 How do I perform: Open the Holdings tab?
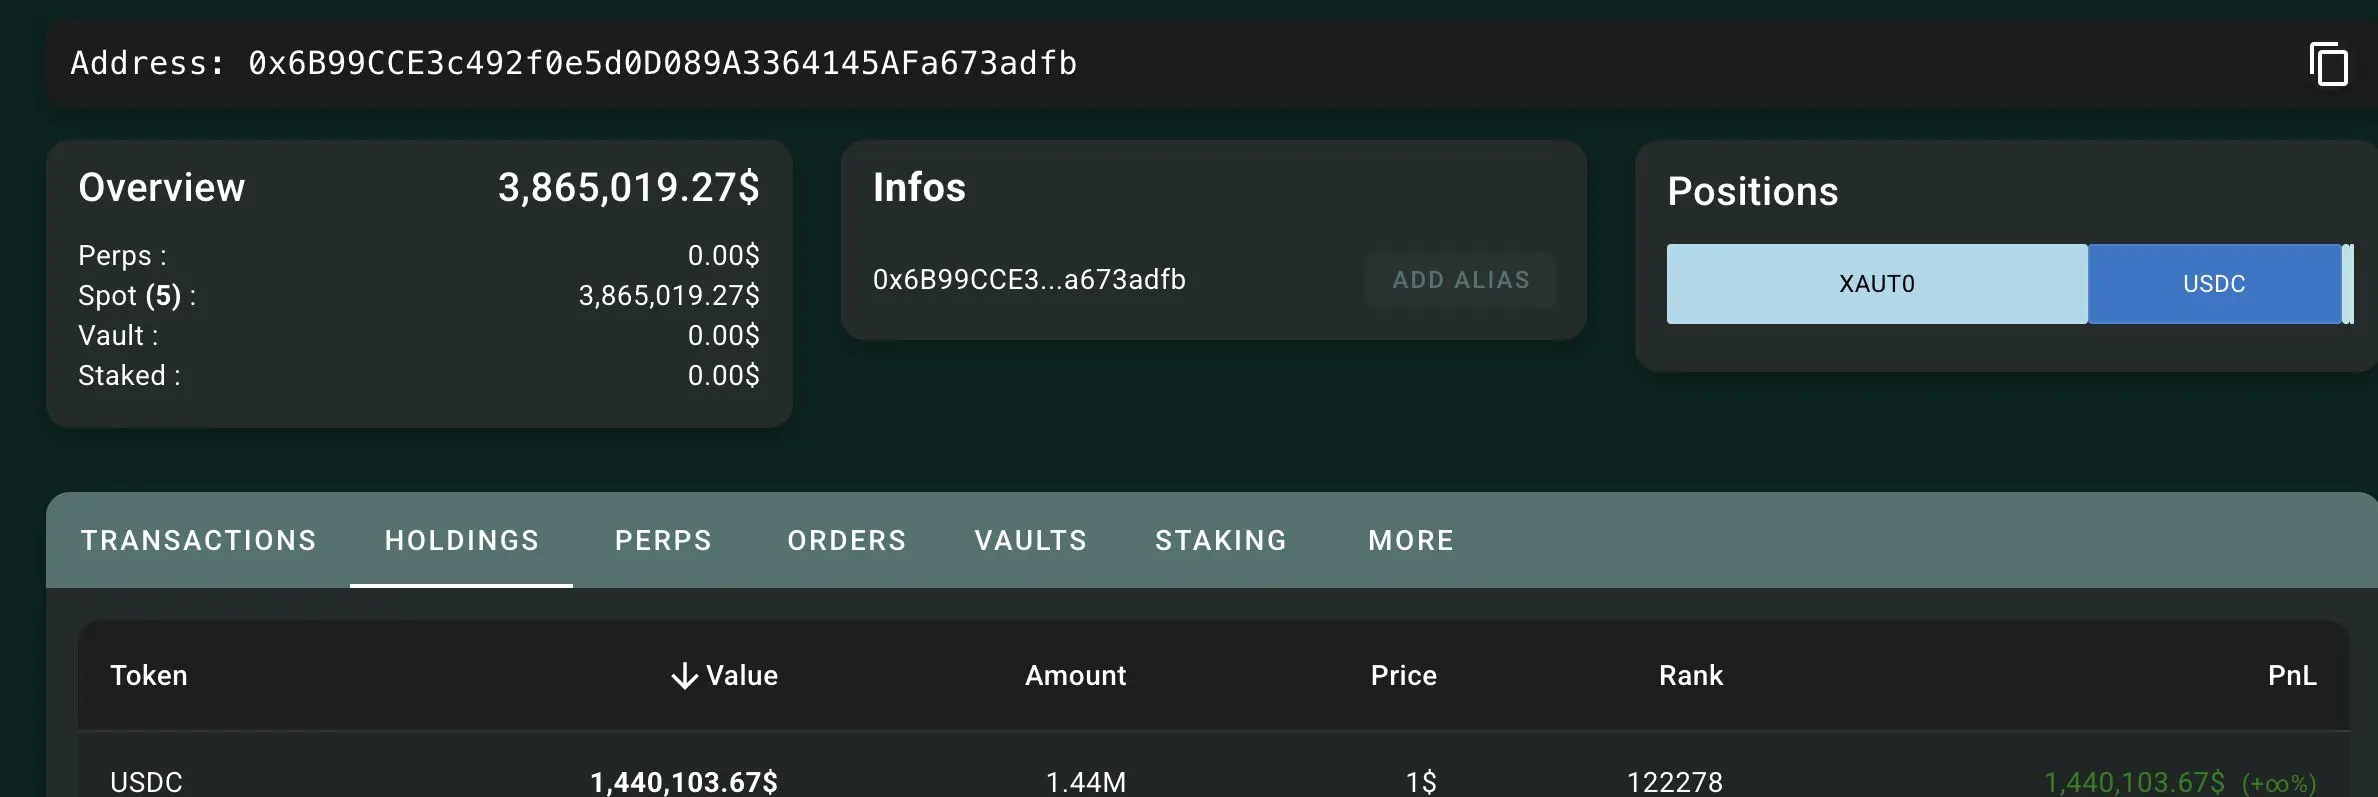pyautogui.click(x=461, y=540)
